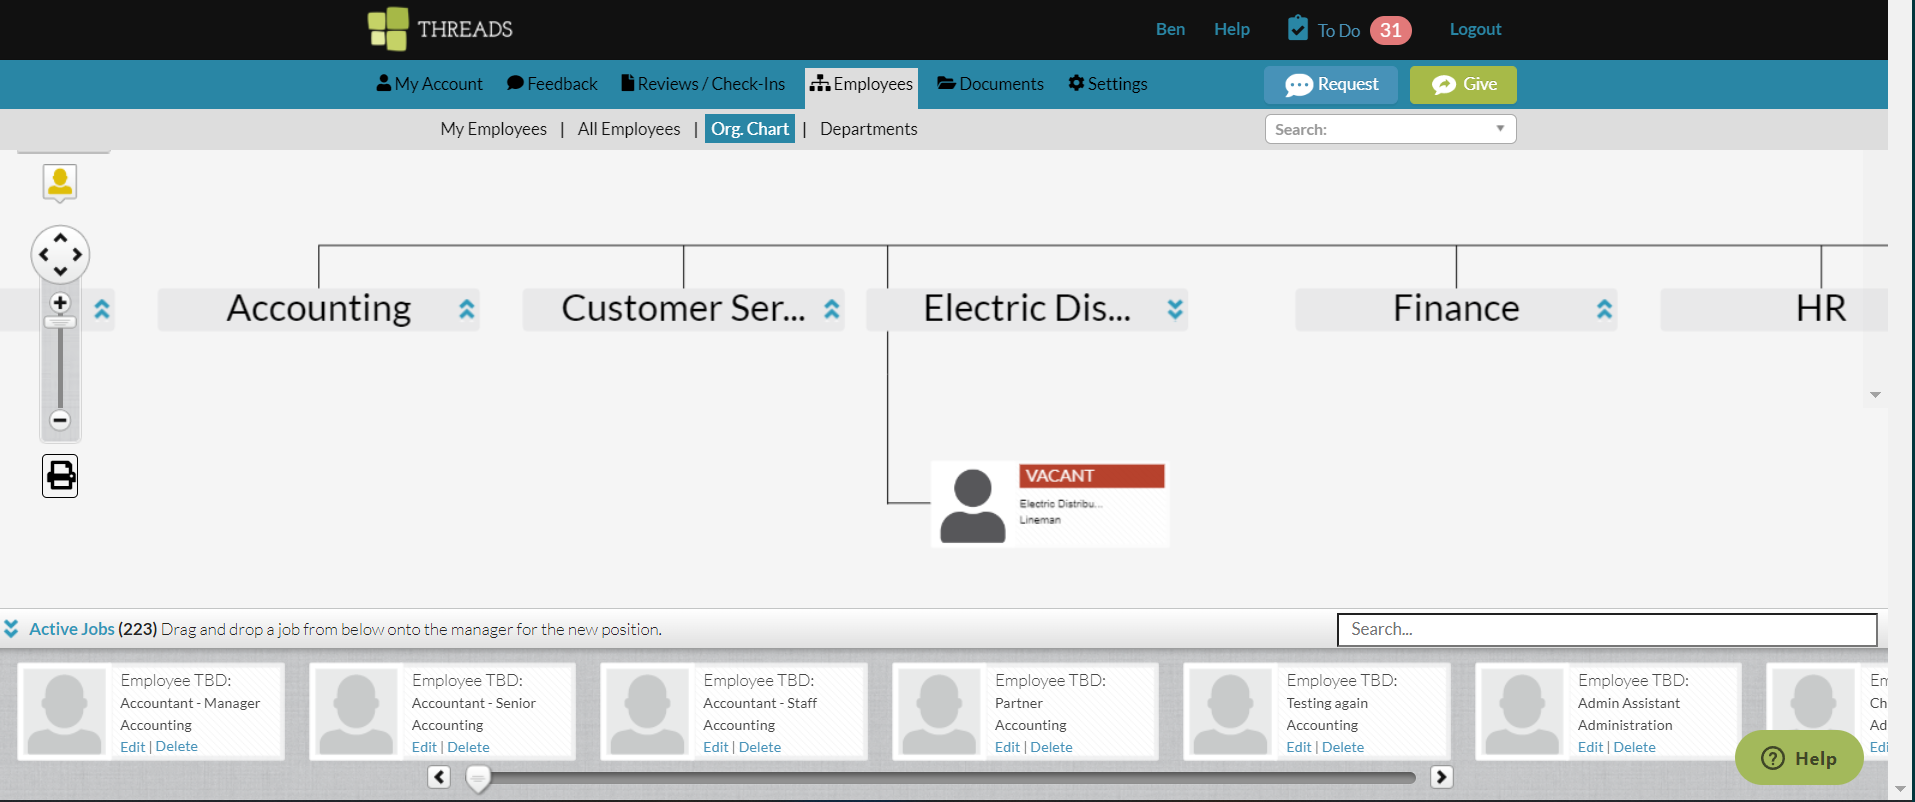Click the Threads logo icon

click(x=388, y=29)
